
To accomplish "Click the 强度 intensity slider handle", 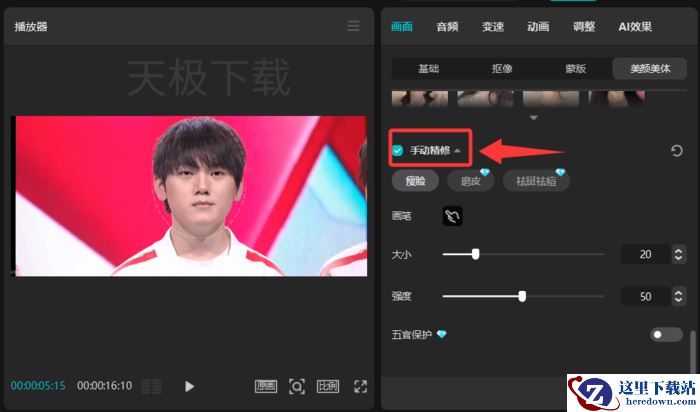I will (522, 296).
